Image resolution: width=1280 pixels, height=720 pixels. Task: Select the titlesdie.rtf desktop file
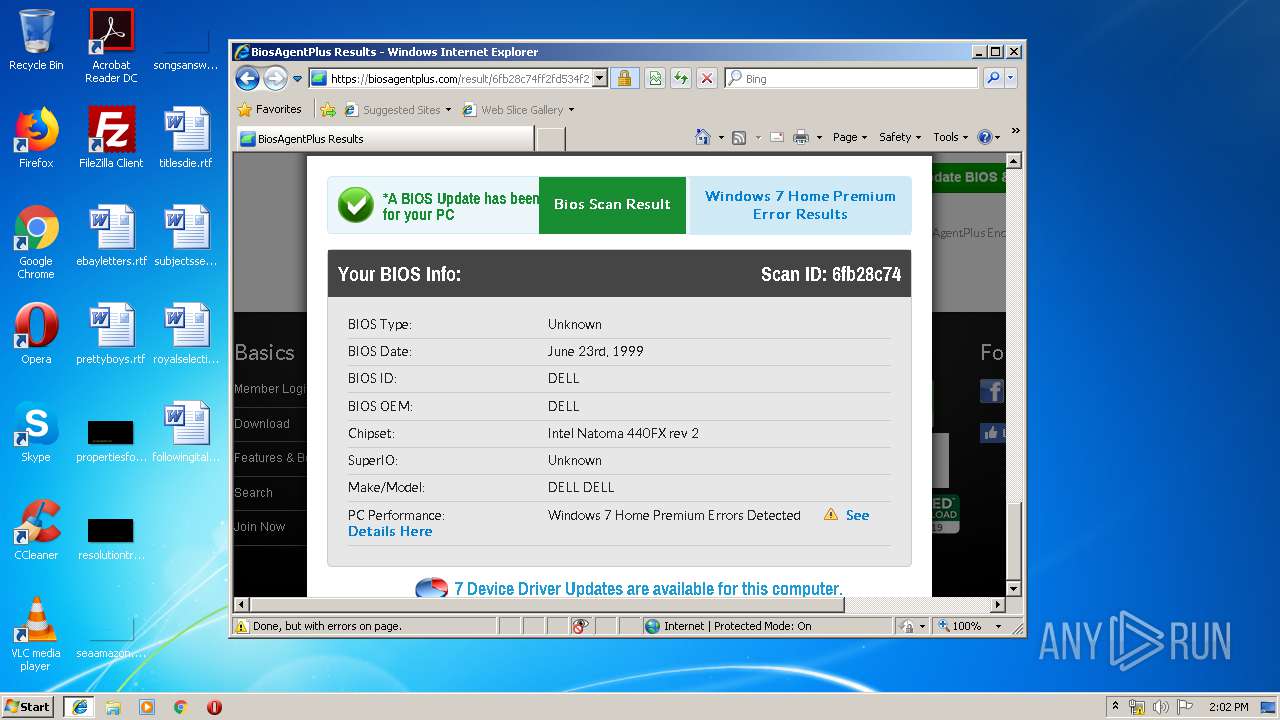point(186,137)
